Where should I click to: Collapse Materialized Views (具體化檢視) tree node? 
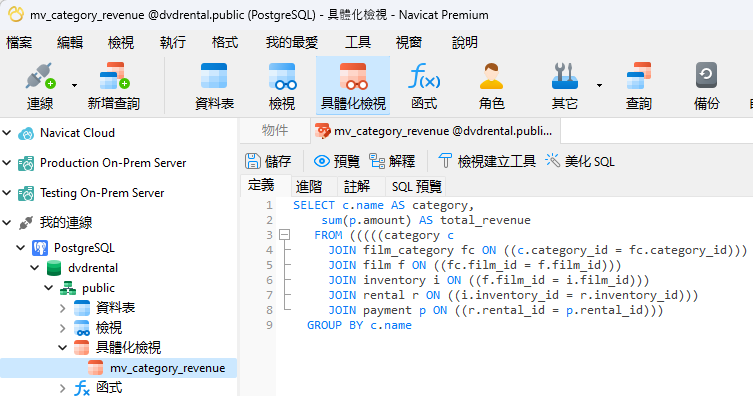62,348
